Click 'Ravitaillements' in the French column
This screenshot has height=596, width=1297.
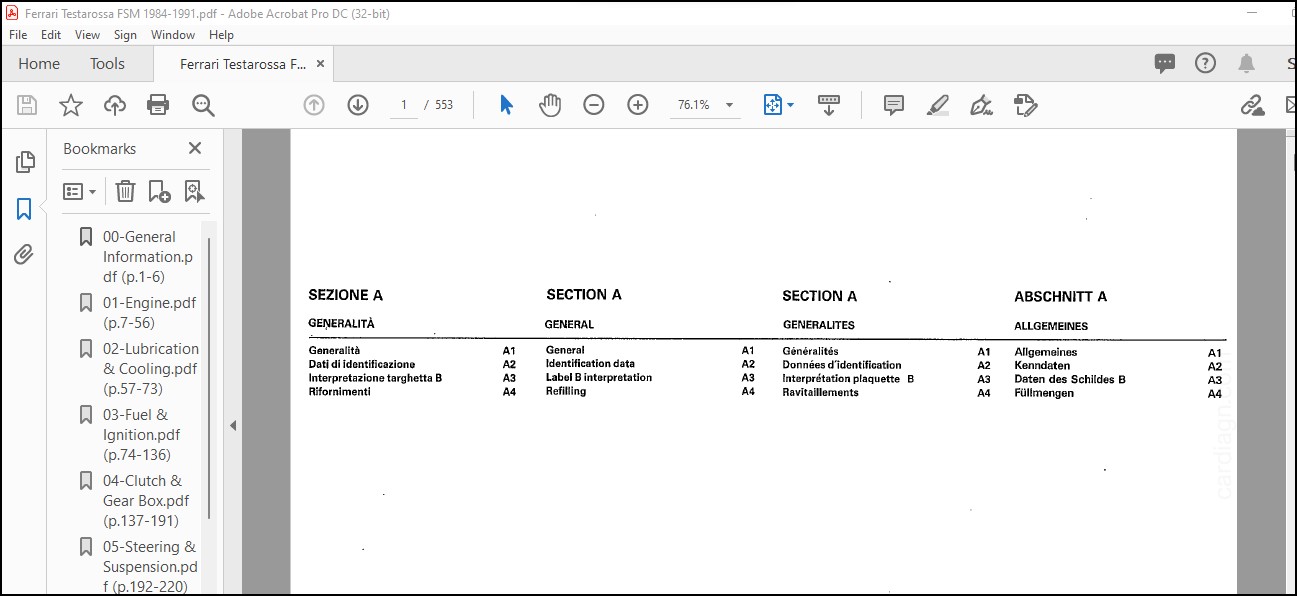[x=820, y=393]
